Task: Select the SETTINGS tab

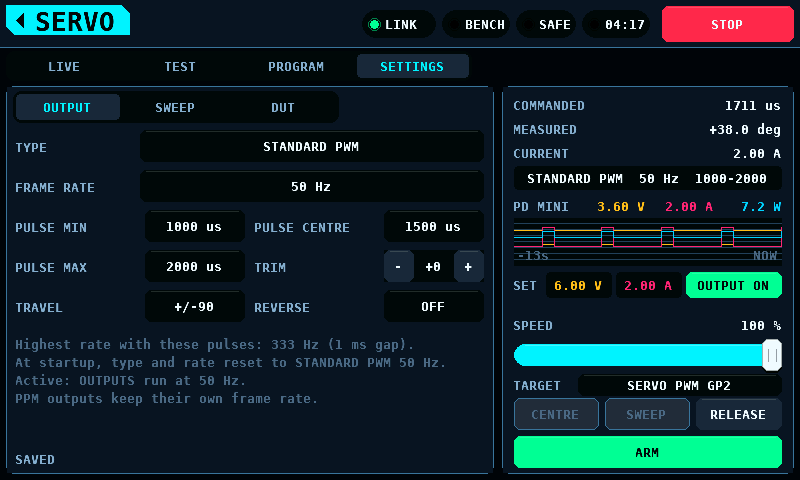Action: coord(412,66)
